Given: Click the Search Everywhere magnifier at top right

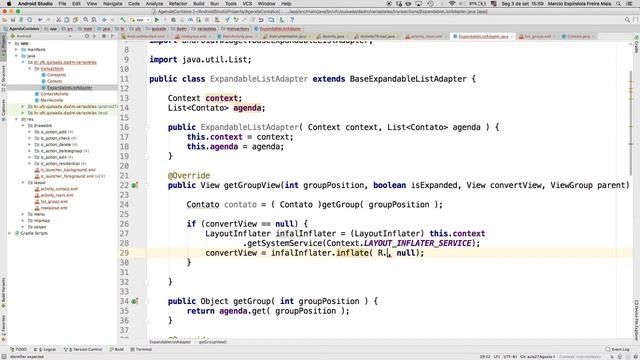Looking at the screenshot, I should [627, 20].
